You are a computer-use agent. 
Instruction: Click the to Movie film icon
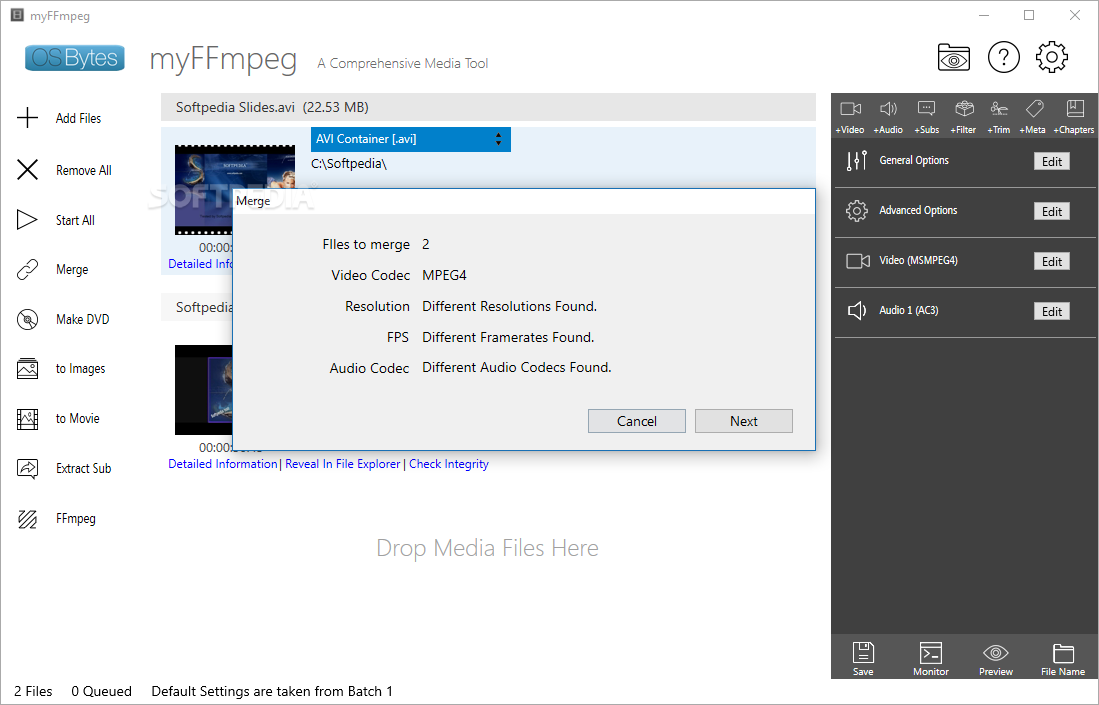(x=27, y=419)
